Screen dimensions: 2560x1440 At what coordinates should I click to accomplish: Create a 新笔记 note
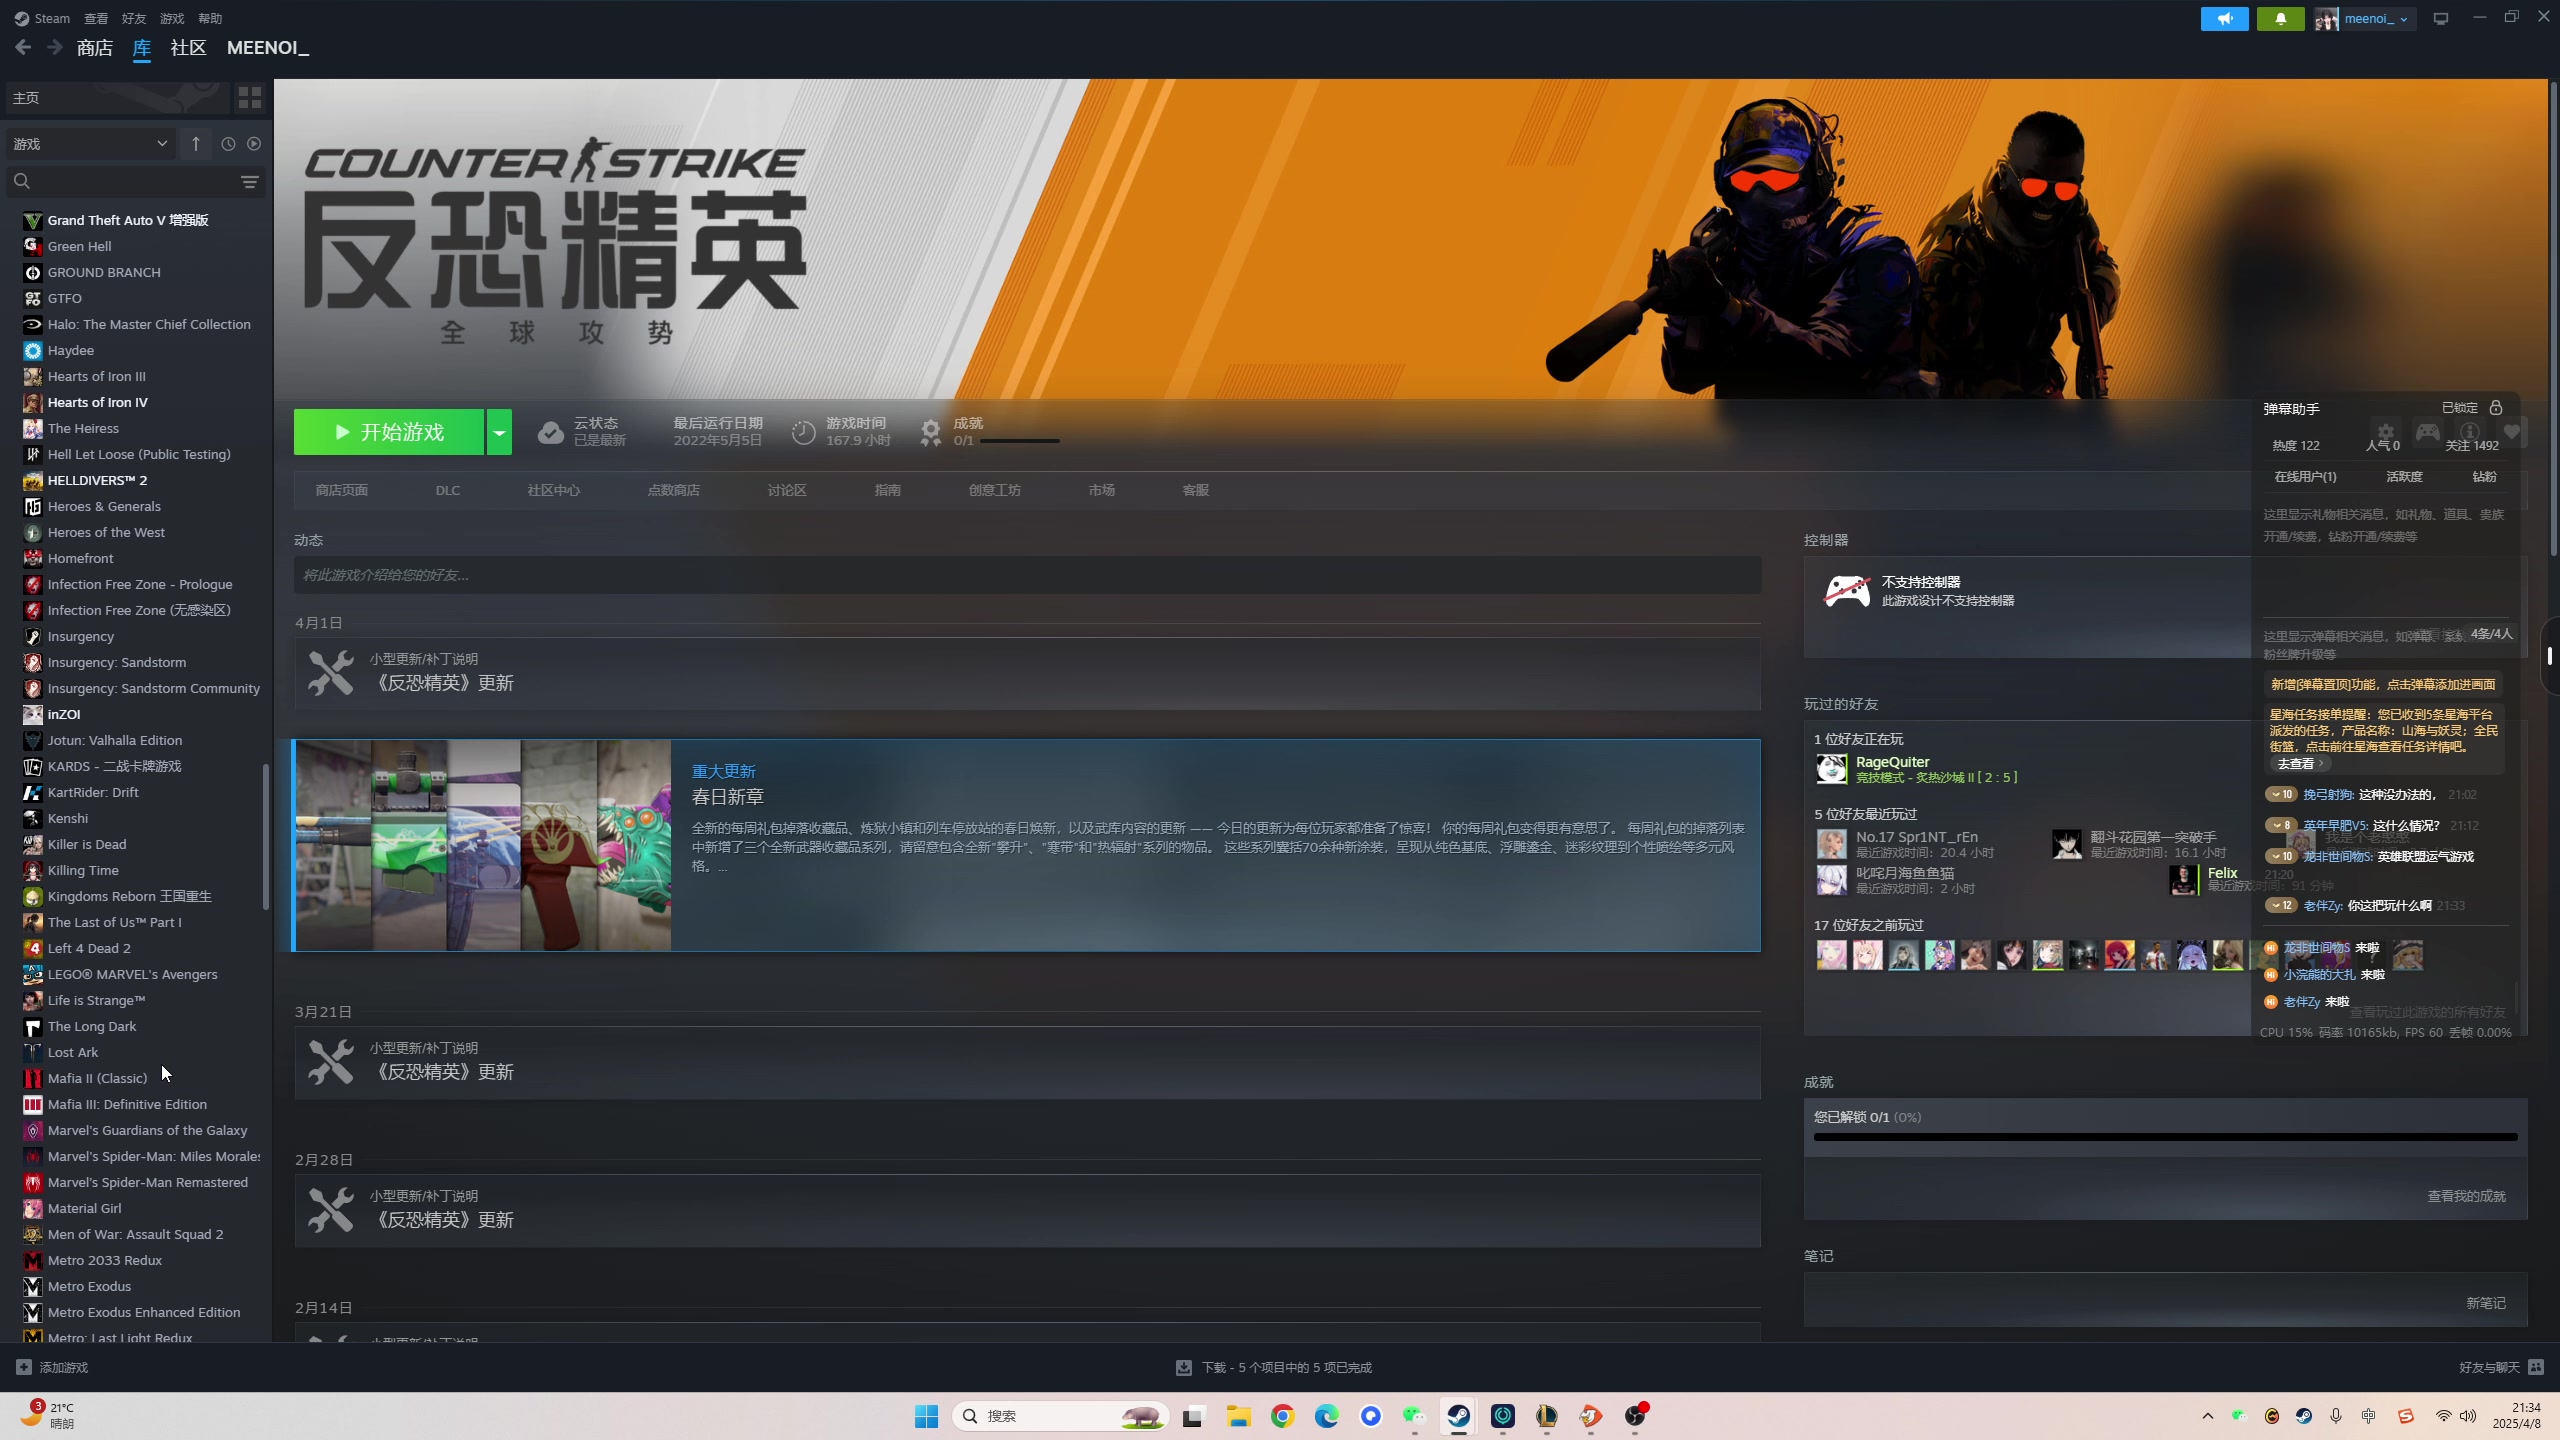[2486, 1303]
